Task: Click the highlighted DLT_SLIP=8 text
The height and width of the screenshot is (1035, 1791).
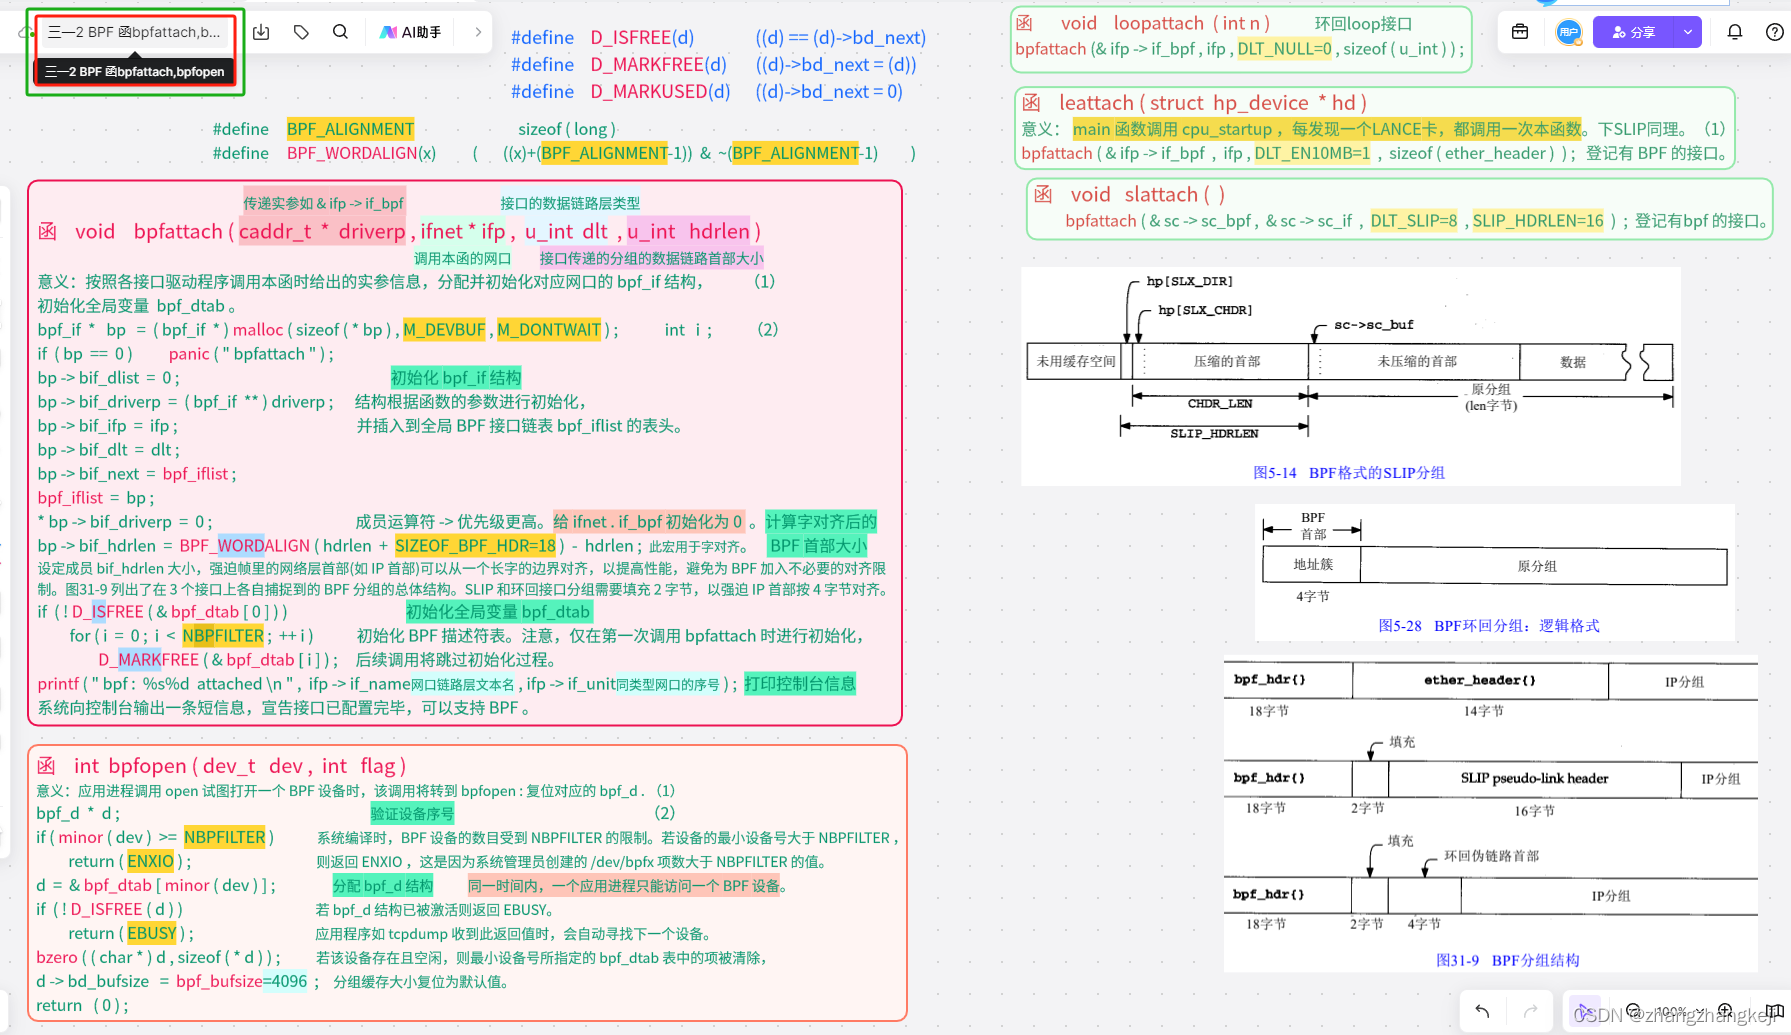Action: 1414,221
